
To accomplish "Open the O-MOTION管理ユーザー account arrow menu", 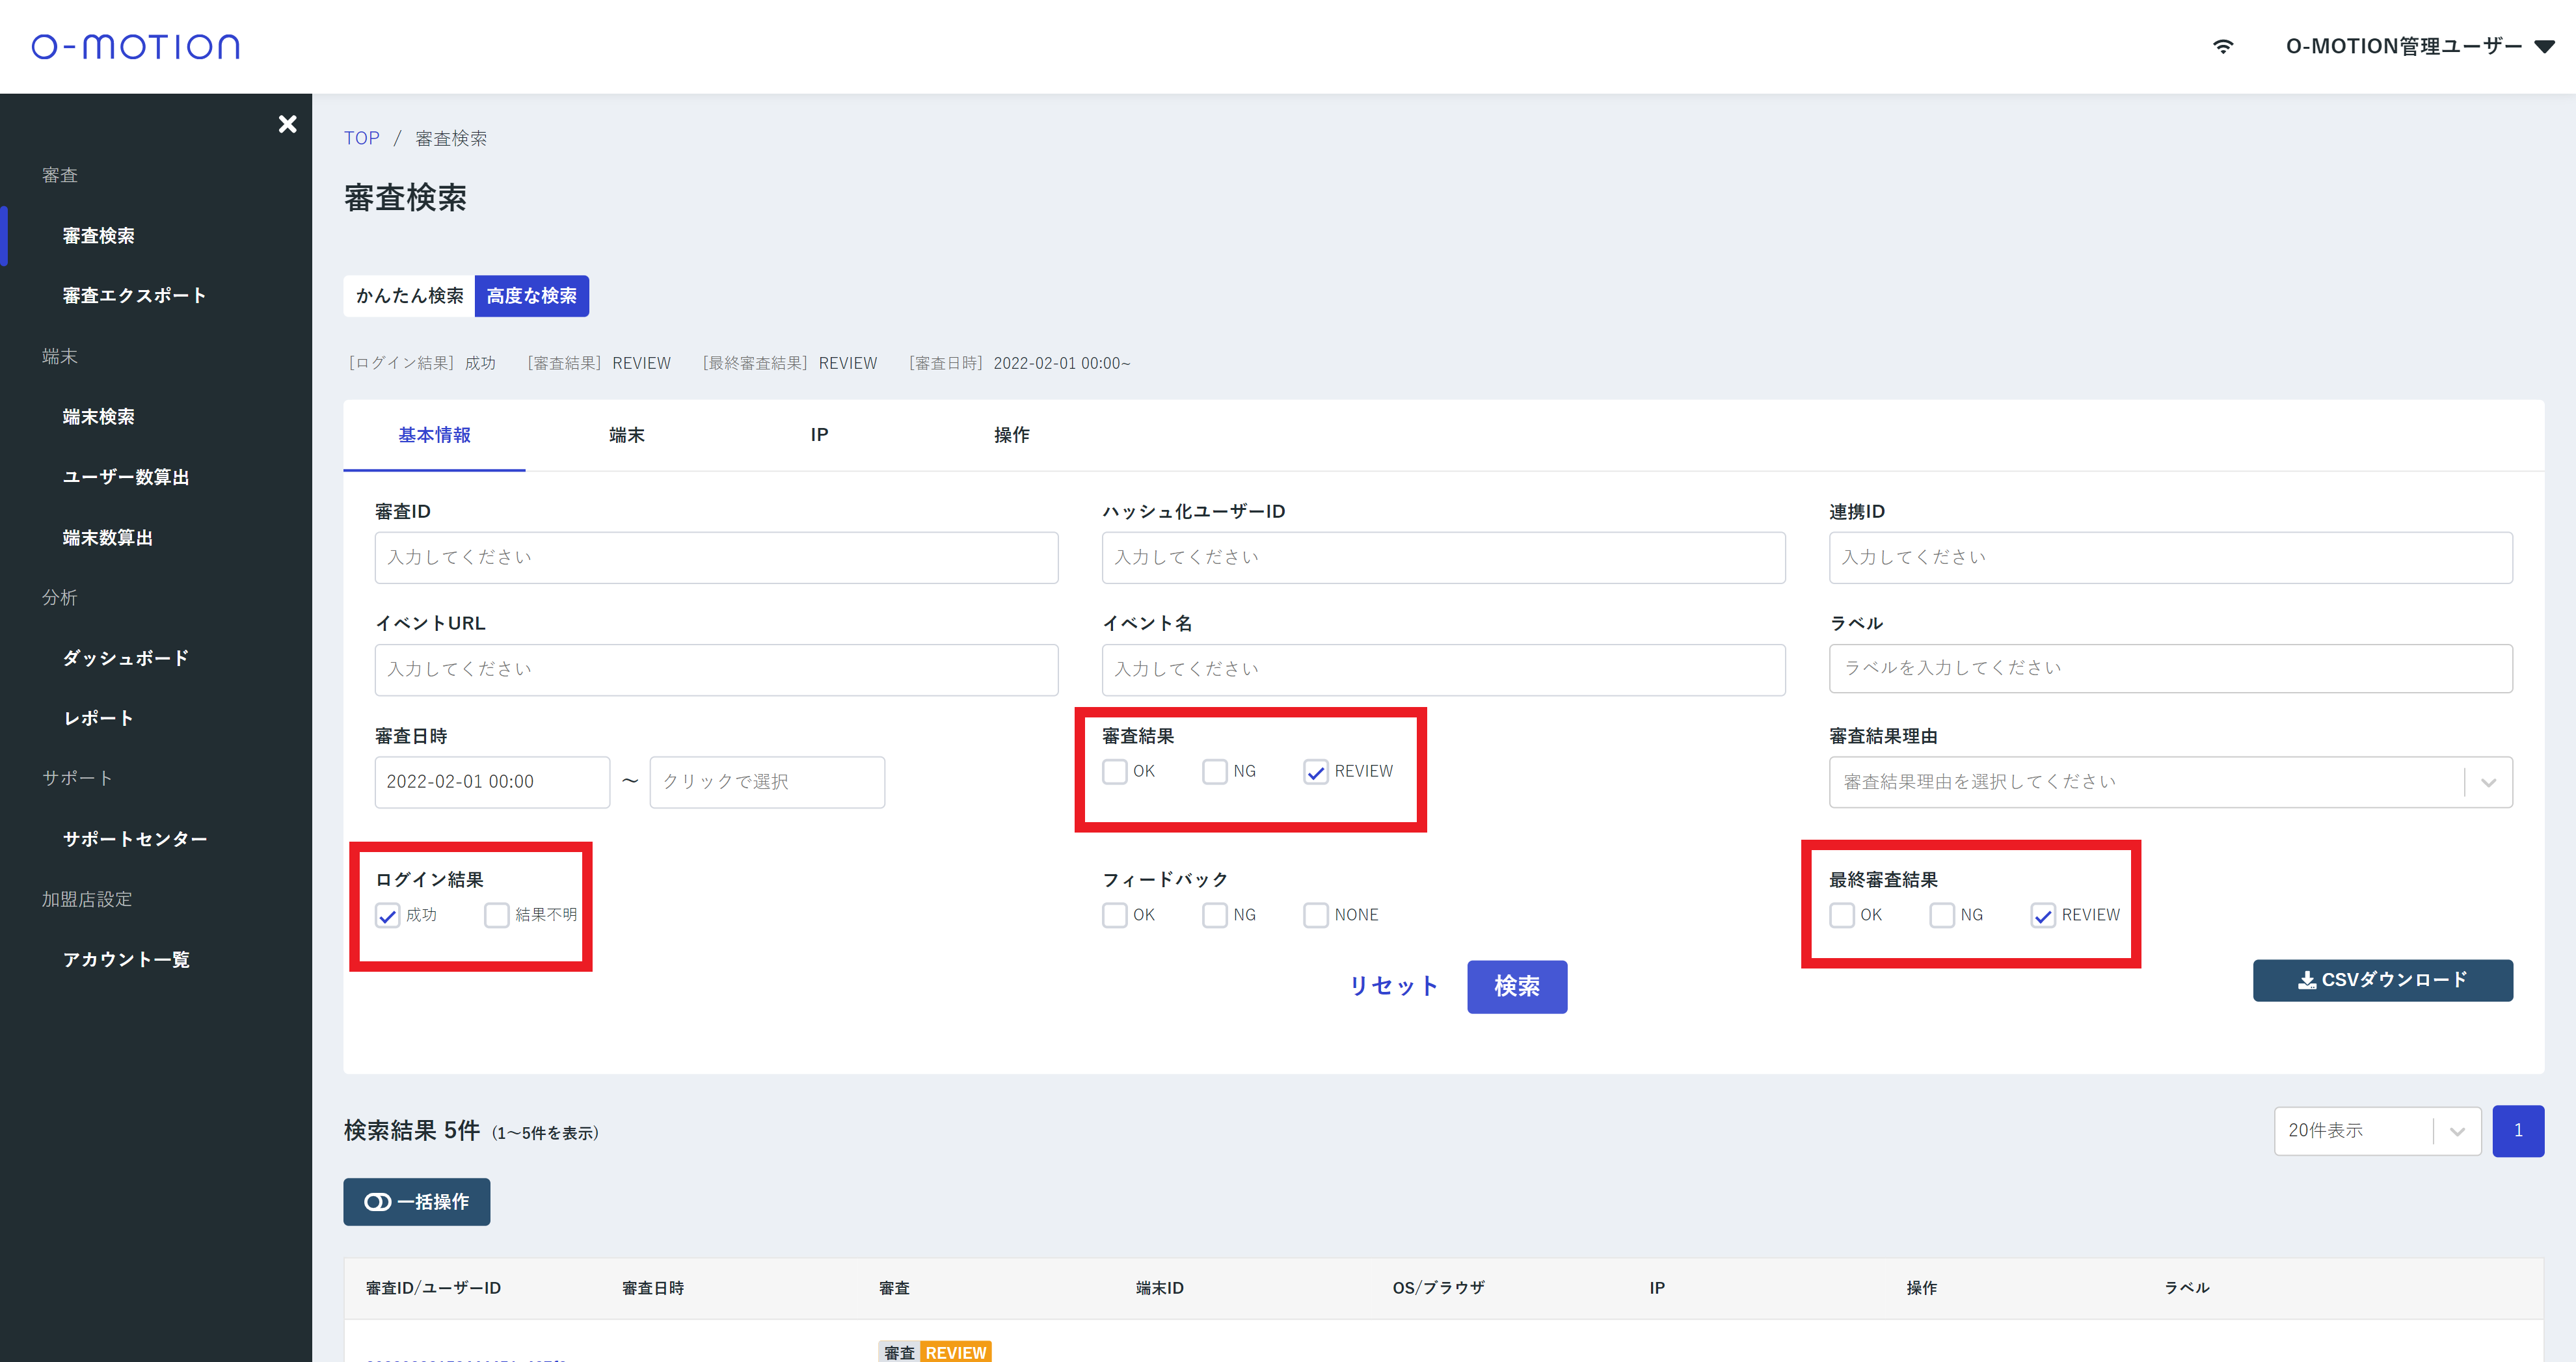I will (x=2544, y=46).
